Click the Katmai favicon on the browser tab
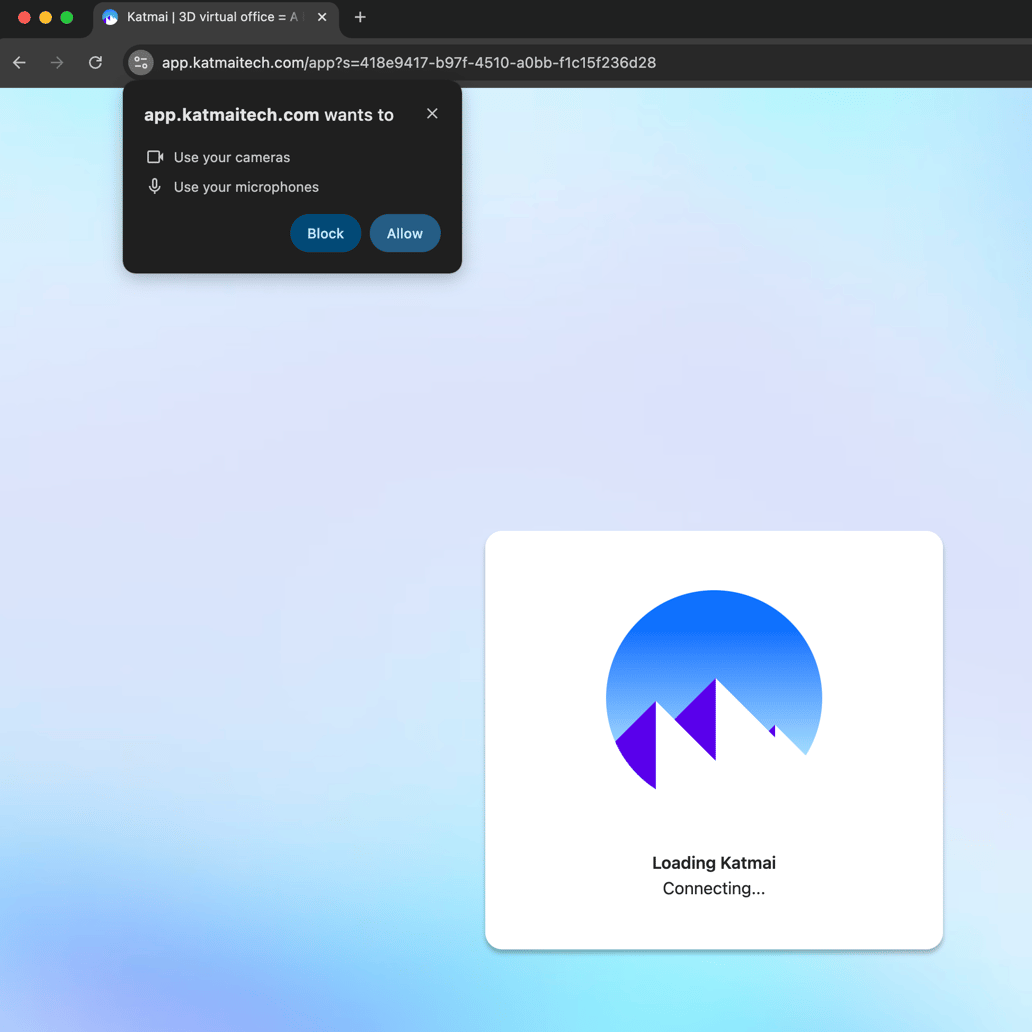 point(110,17)
